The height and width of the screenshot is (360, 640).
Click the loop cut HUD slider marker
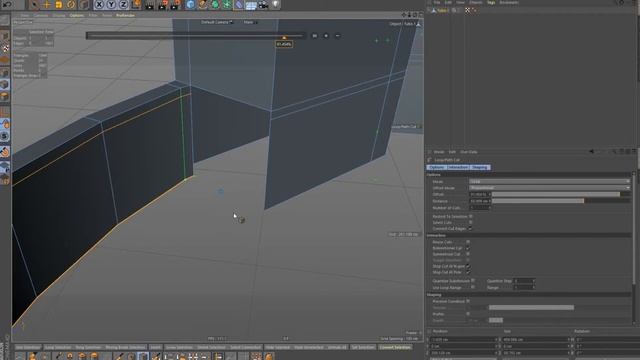[x=284, y=38]
